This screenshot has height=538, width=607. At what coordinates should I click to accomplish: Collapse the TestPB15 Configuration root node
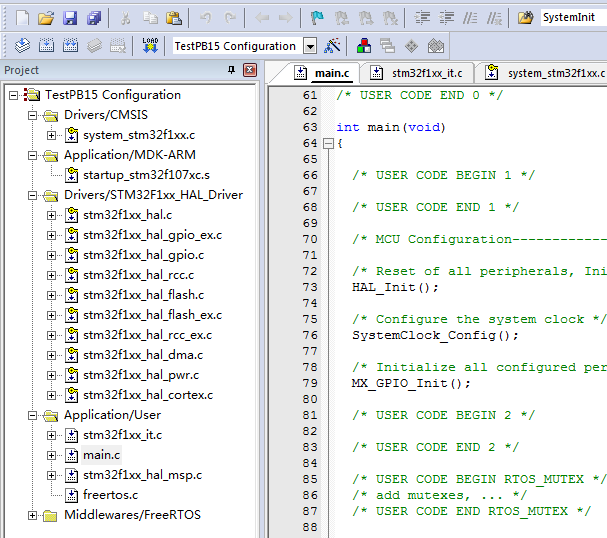(14, 95)
